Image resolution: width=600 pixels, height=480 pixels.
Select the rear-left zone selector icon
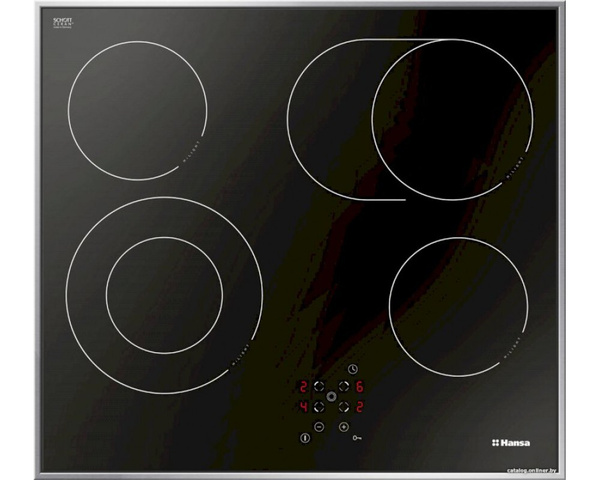click(x=319, y=387)
